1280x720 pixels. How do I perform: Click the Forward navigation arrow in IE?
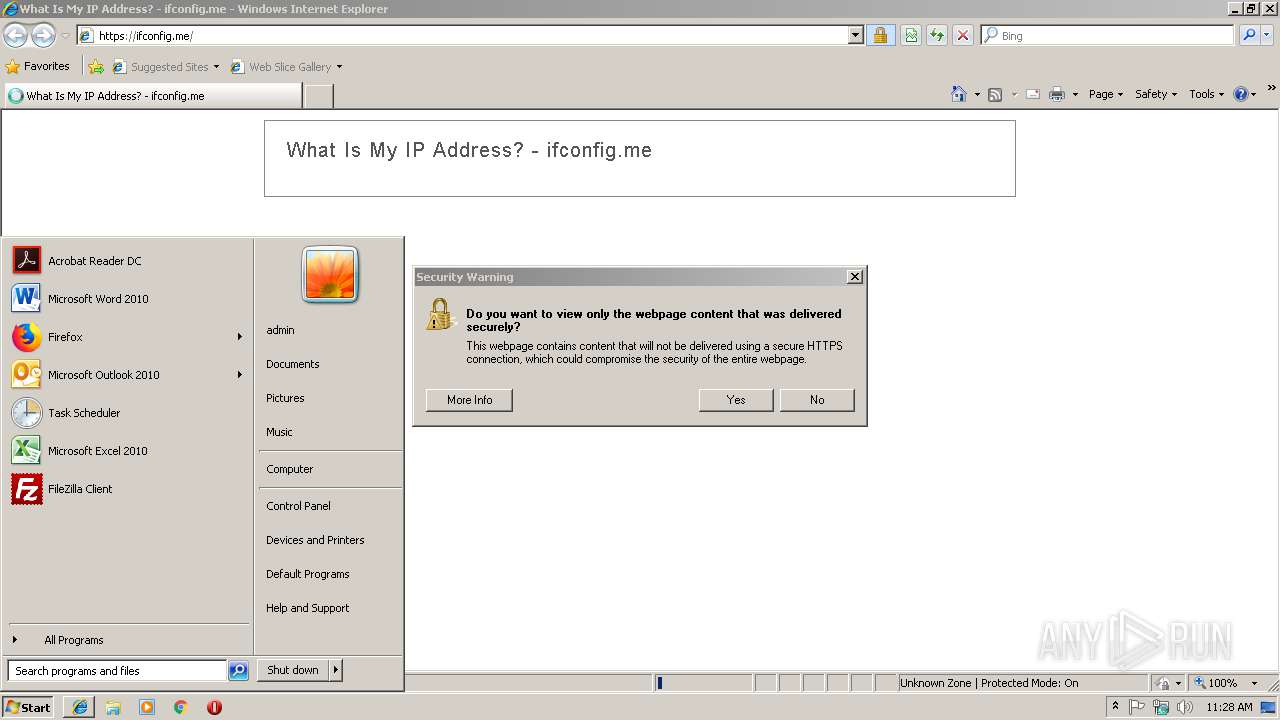[43, 35]
